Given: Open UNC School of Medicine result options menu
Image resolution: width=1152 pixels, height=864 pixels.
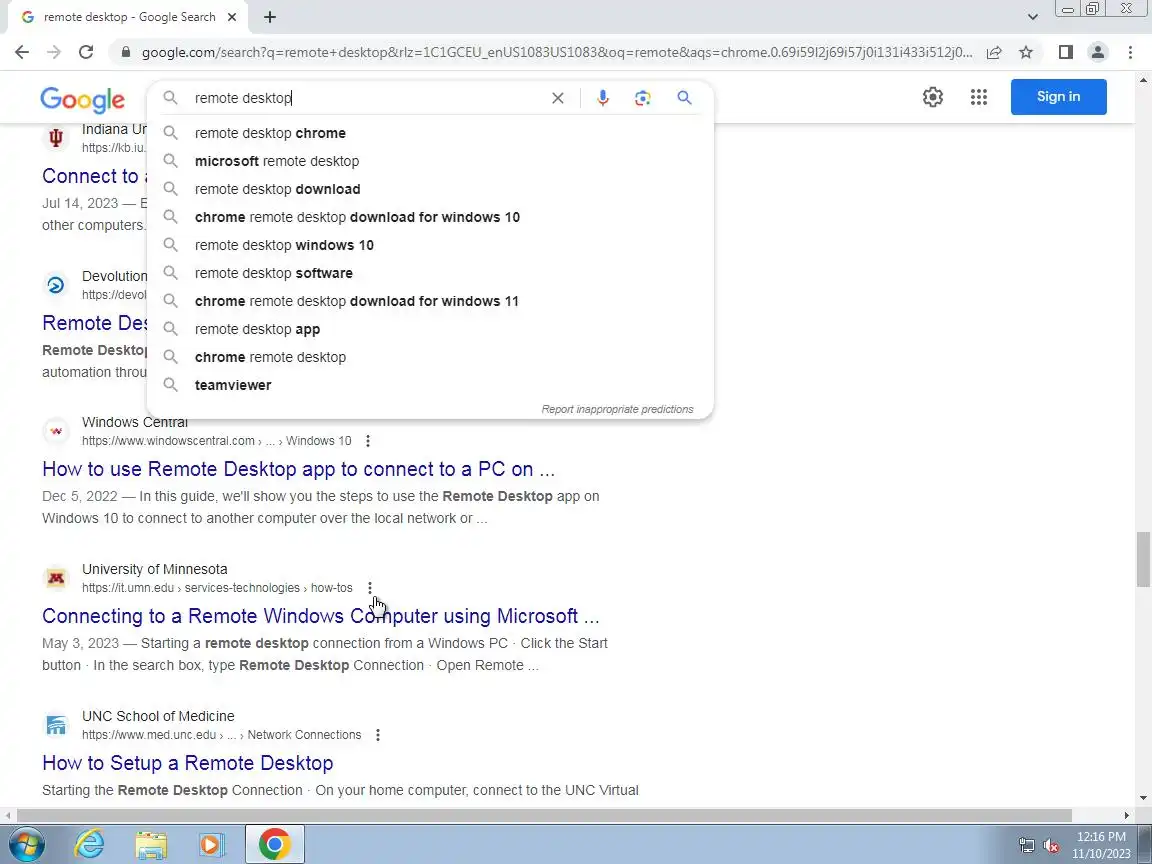Looking at the screenshot, I should (378, 735).
